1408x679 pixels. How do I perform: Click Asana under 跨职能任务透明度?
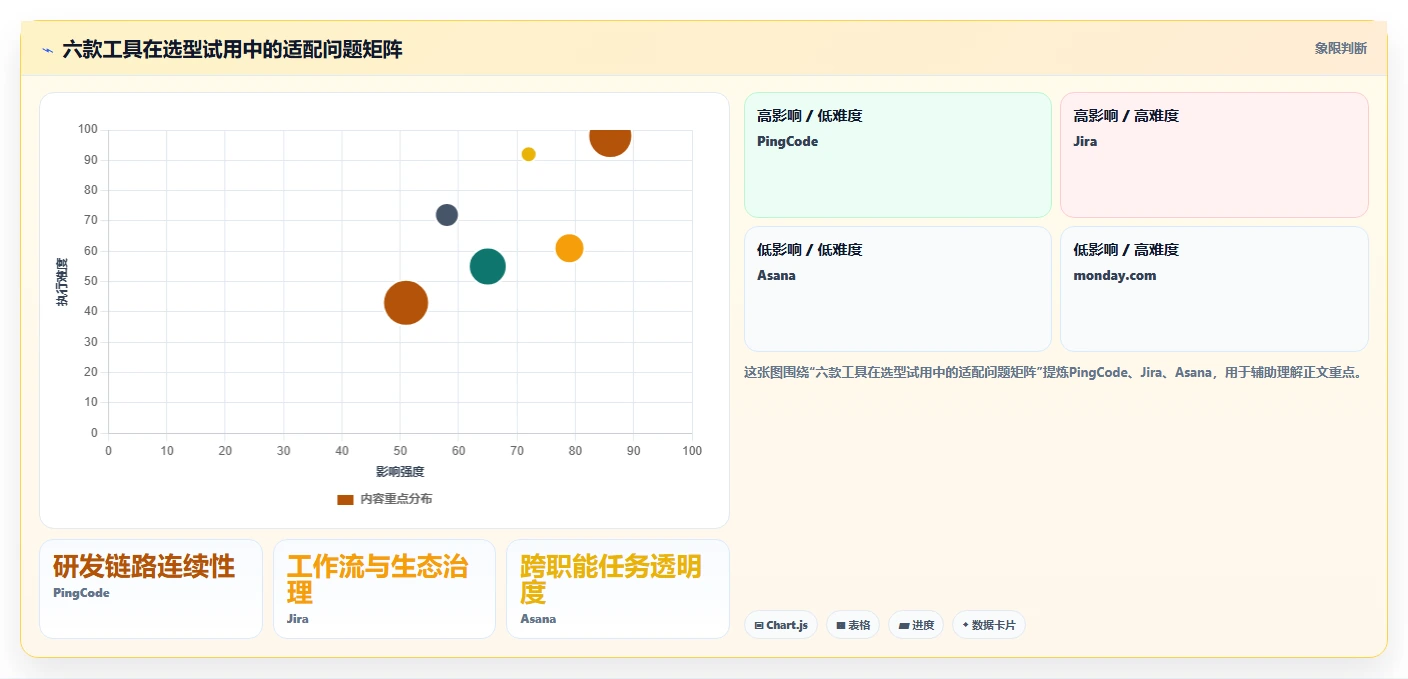point(538,619)
